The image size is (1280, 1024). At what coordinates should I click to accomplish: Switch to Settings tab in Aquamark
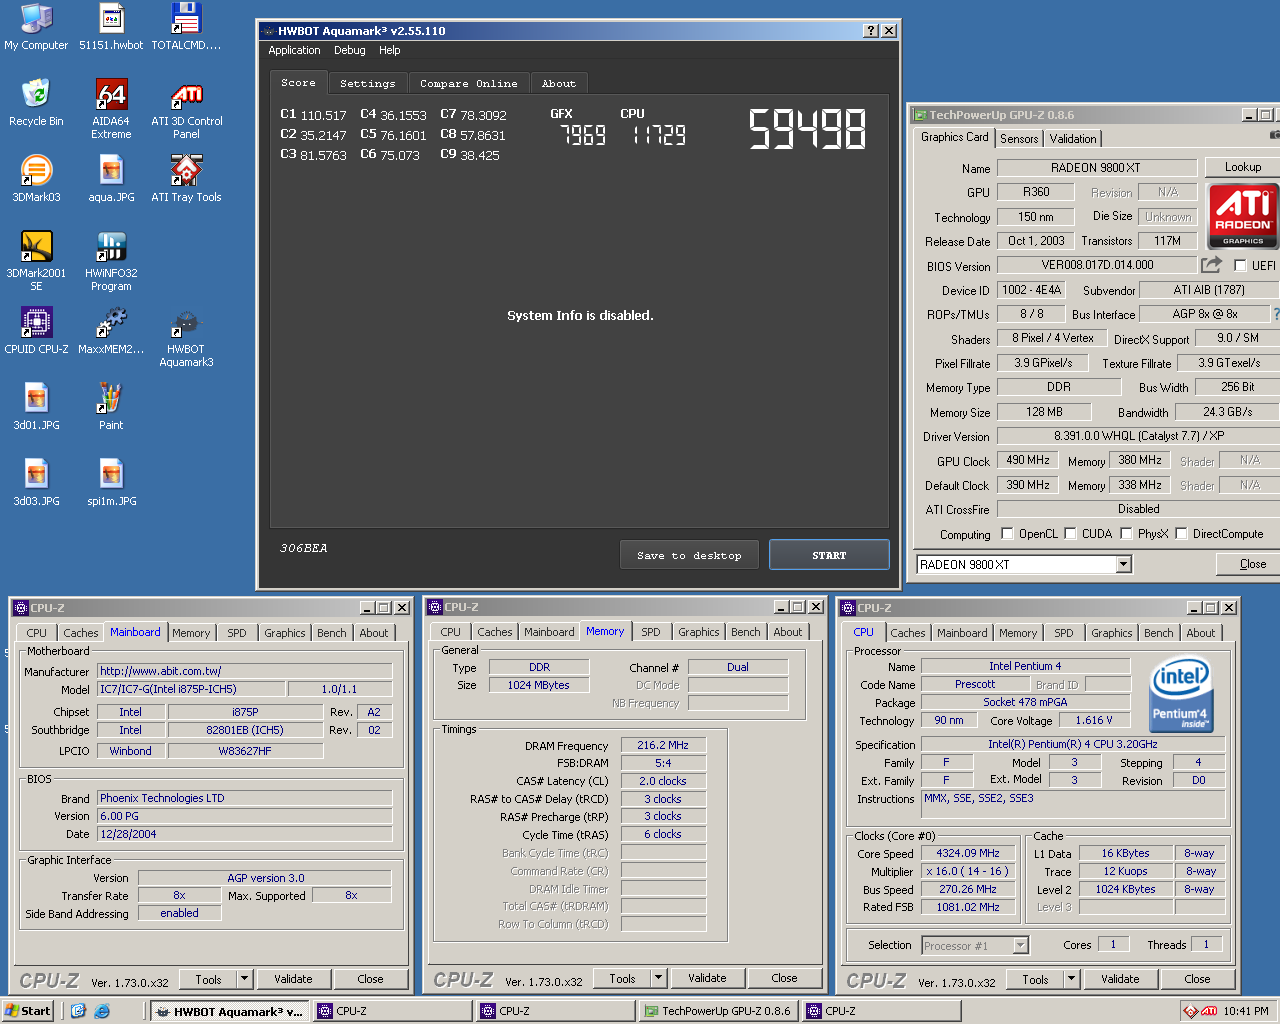[x=367, y=84]
